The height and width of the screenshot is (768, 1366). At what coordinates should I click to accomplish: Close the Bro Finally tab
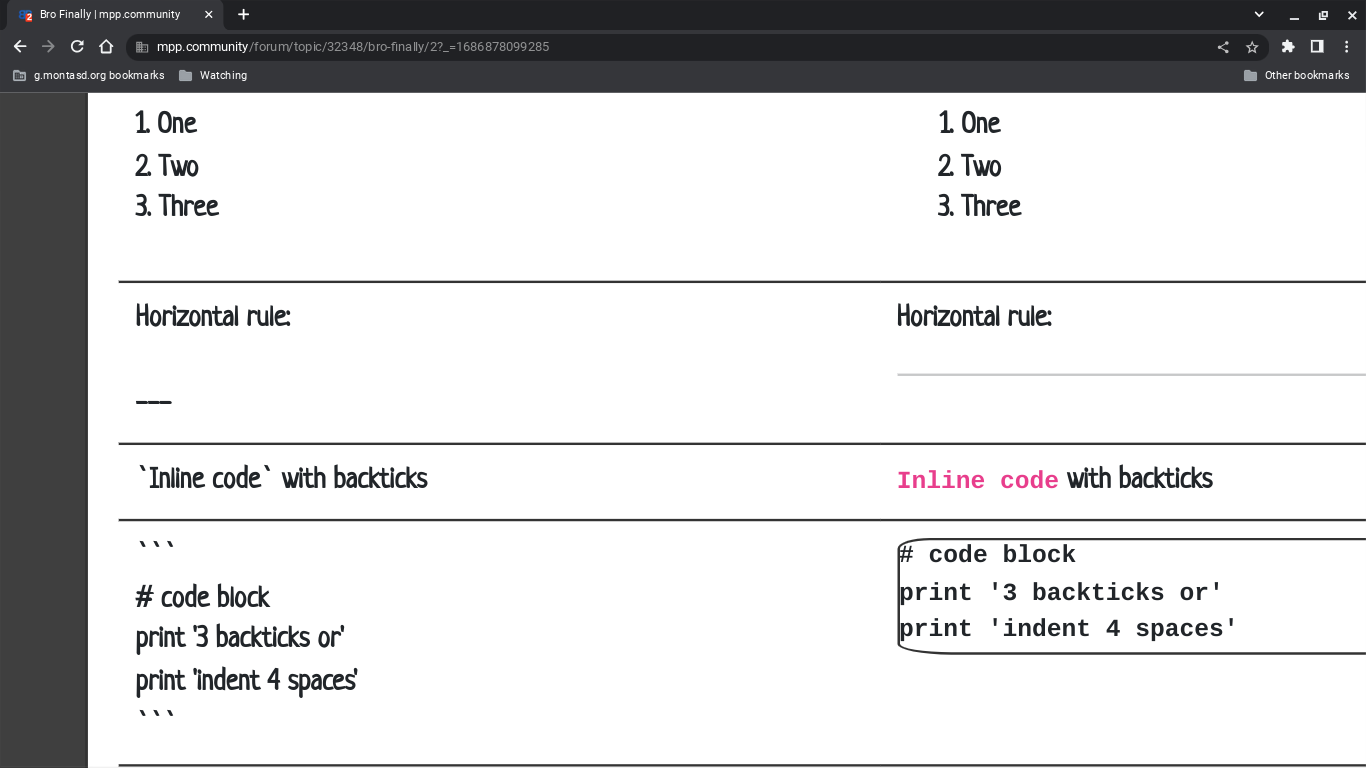[208, 15]
